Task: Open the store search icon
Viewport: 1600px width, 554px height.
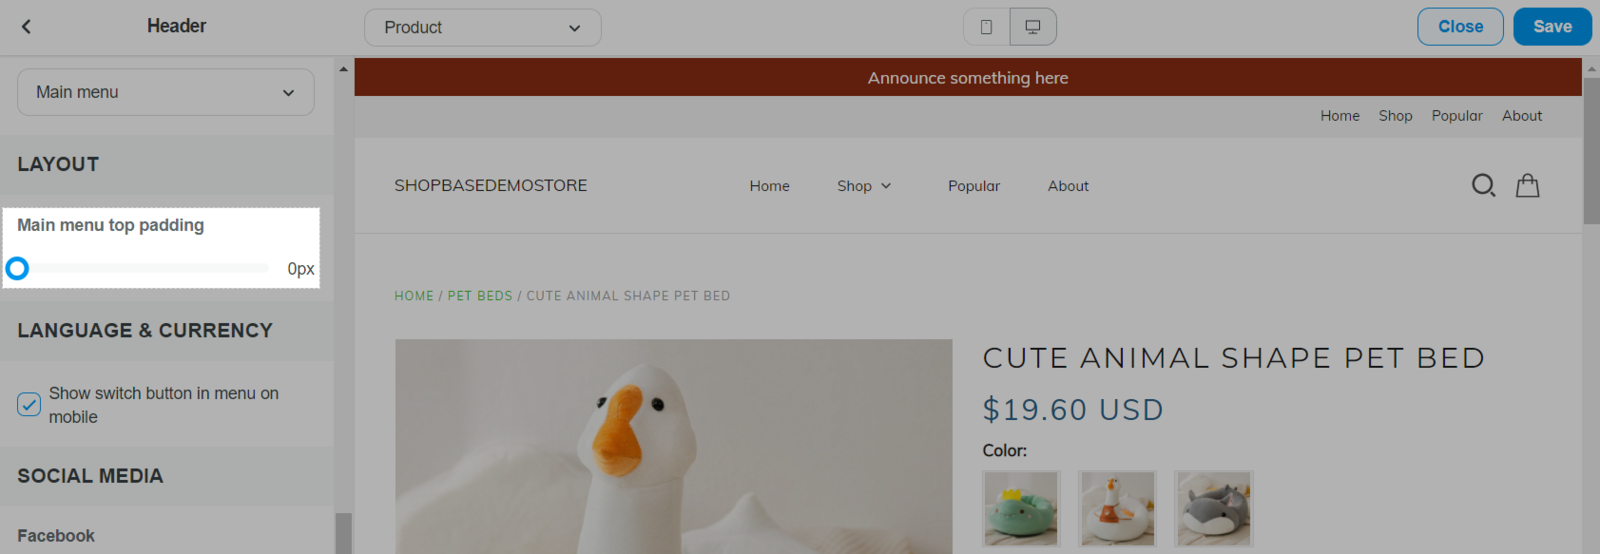Action: point(1483,186)
